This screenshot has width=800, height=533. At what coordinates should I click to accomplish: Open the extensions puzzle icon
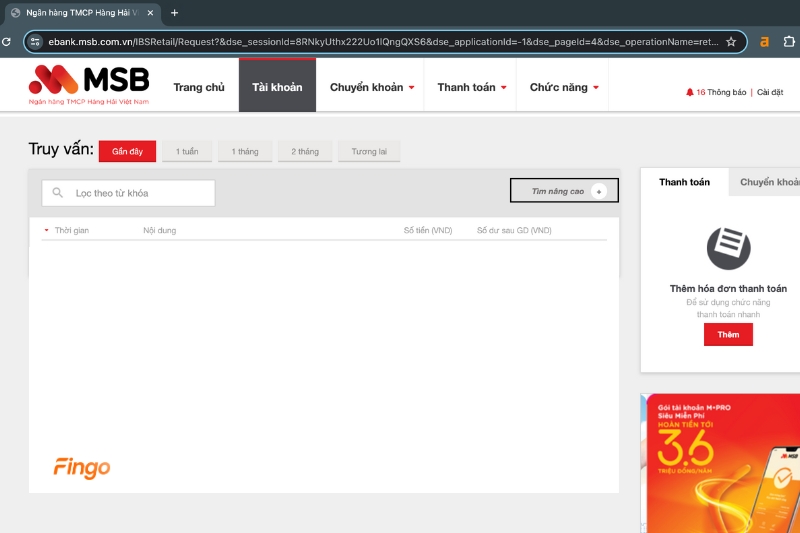[789, 42]
